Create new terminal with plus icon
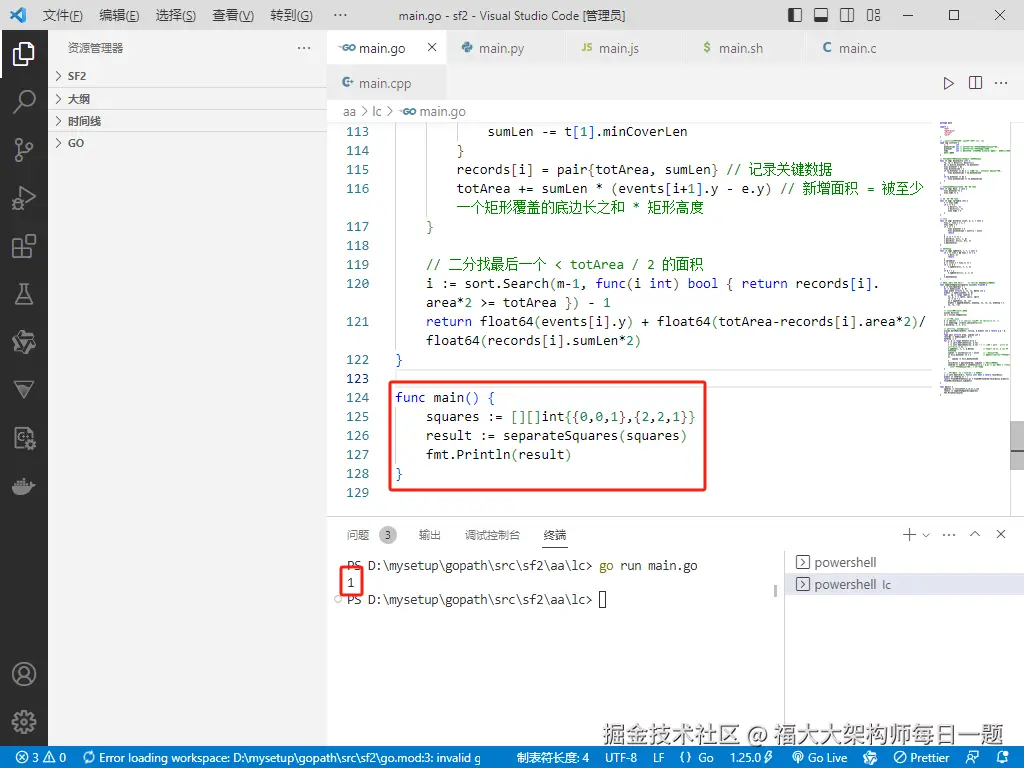Image resolution: width=1024 pixels, height=768 pixels. tap(908, 534)
